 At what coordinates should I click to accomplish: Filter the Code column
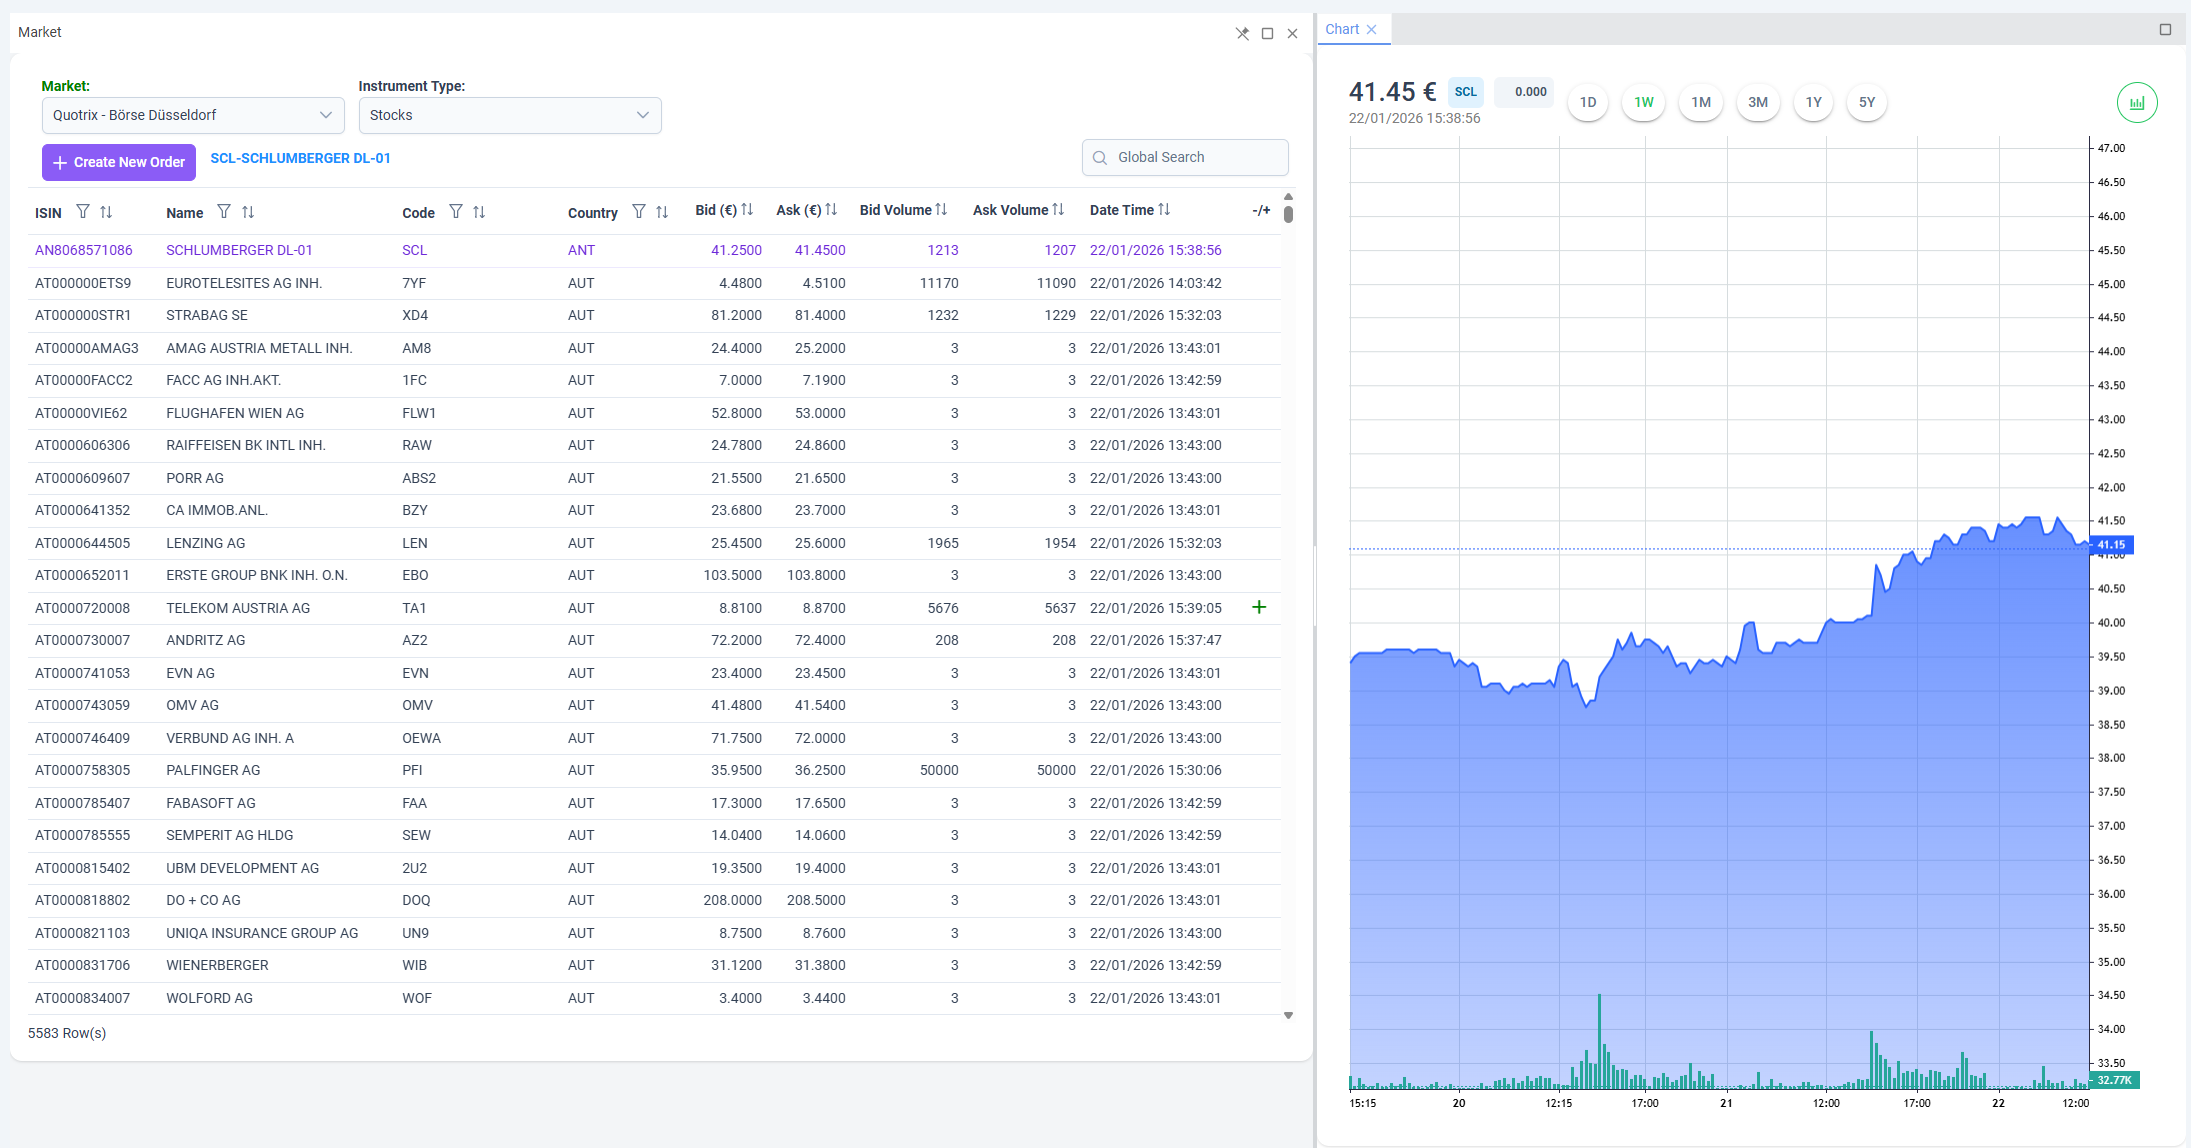[456, 212]
